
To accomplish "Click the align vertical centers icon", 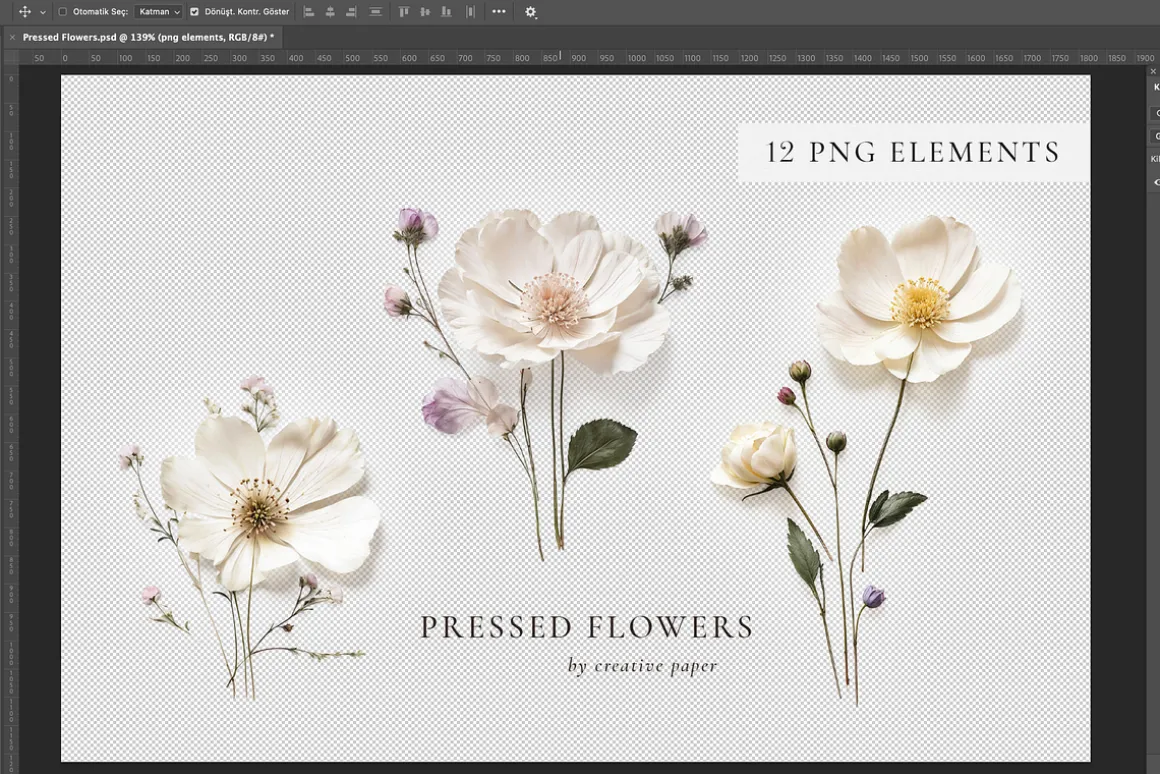I will (x=425, y=12).
